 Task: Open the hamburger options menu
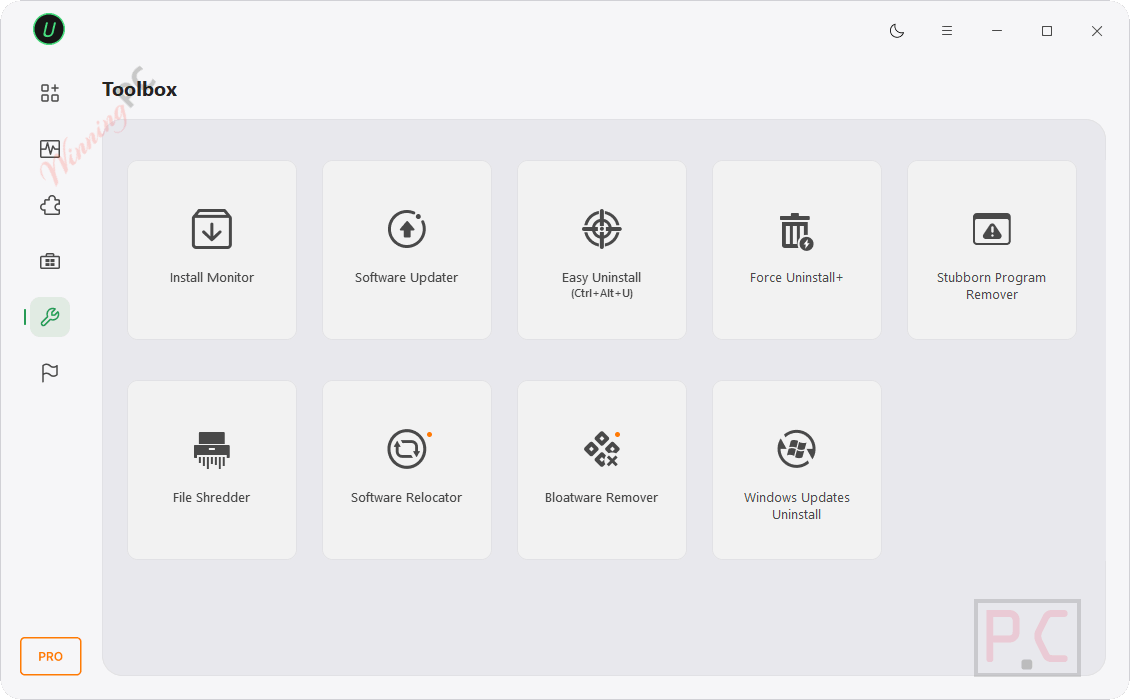pos(947,31)
